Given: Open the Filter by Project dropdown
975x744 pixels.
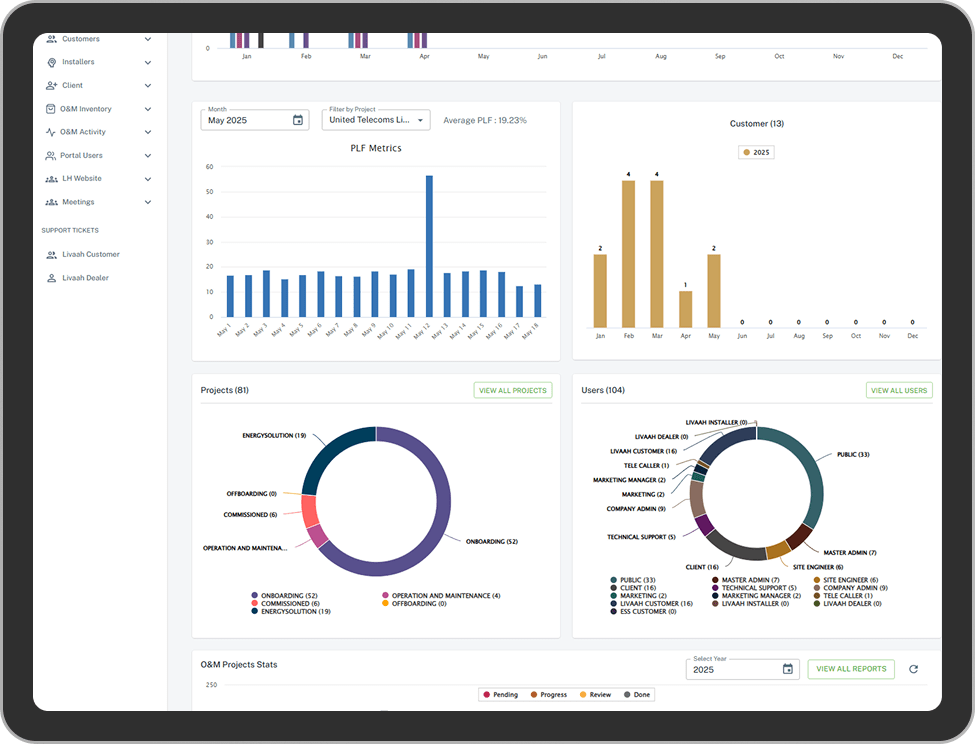Looking at the screenshot, I should coord(376,120).
